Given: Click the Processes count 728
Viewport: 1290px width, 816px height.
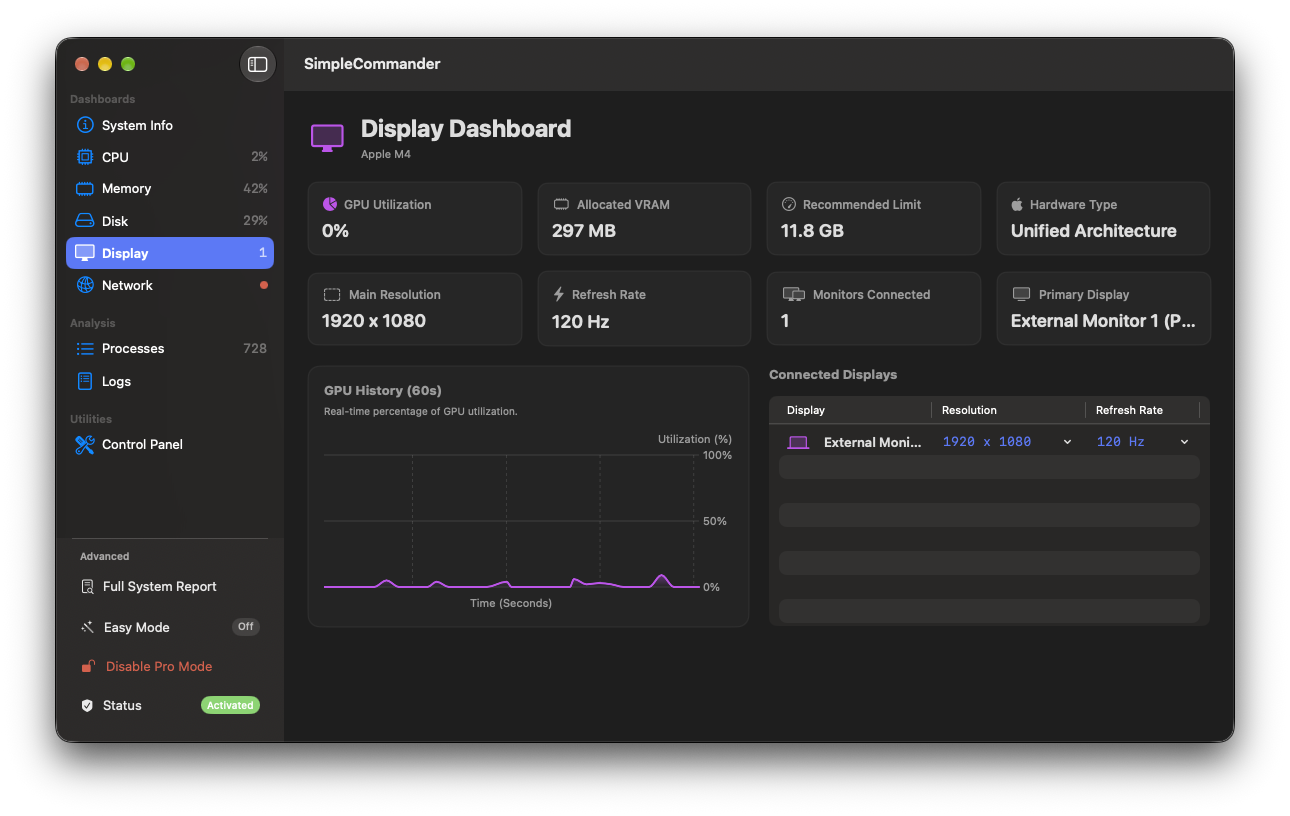Looking at the screenshot, I should (x=255, y=349).
